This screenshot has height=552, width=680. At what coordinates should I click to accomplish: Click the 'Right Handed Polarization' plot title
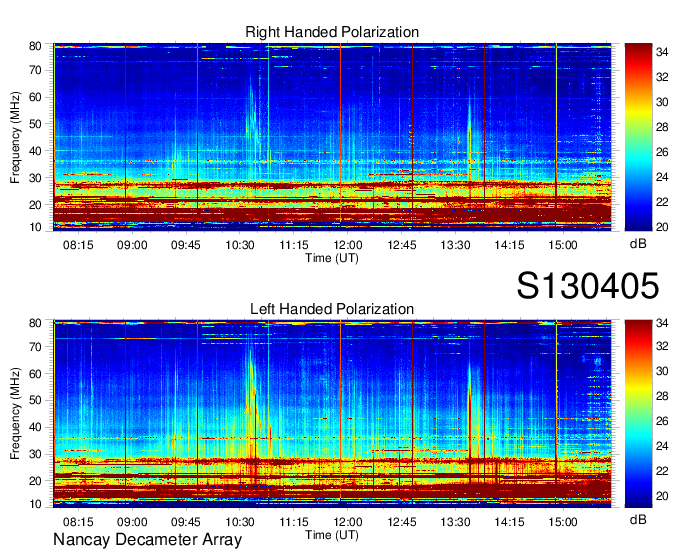click(x=332, y=32)
